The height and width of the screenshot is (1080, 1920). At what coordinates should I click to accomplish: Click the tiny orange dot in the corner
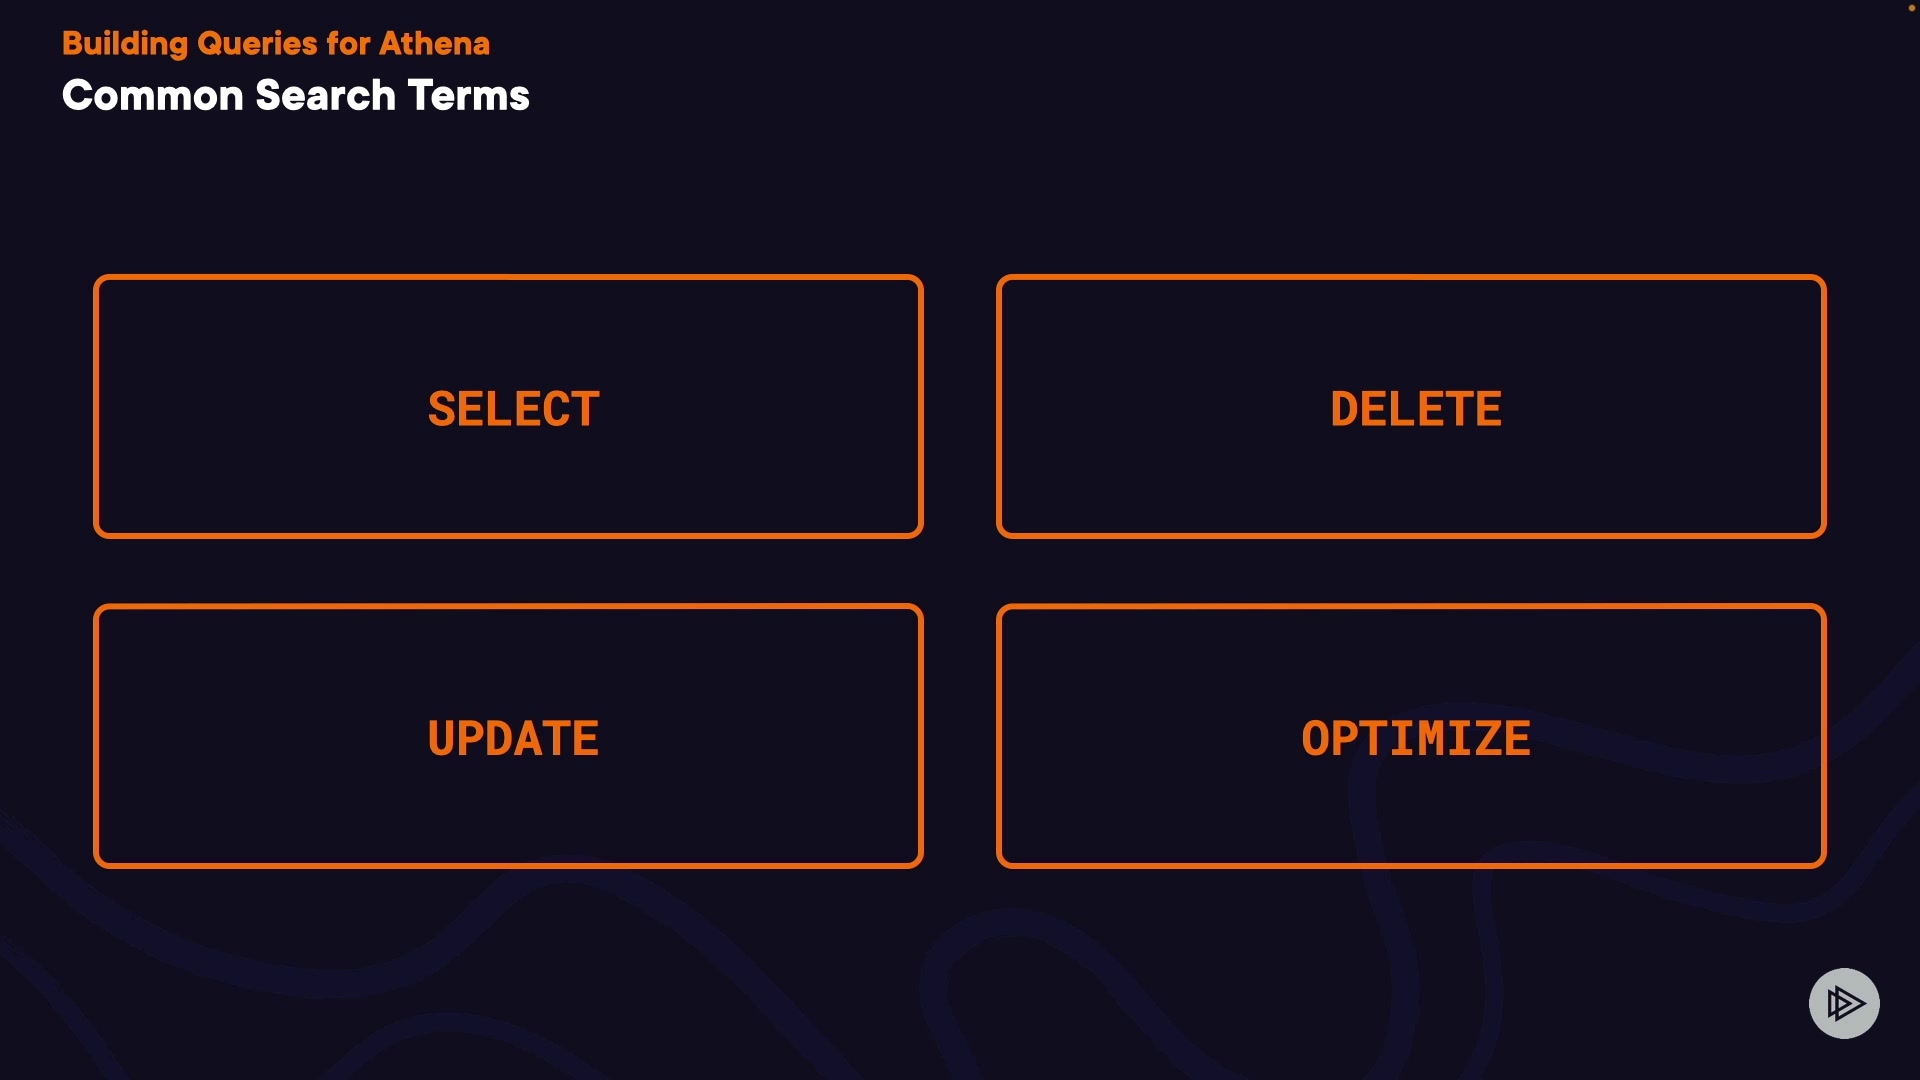(1911, 8)
